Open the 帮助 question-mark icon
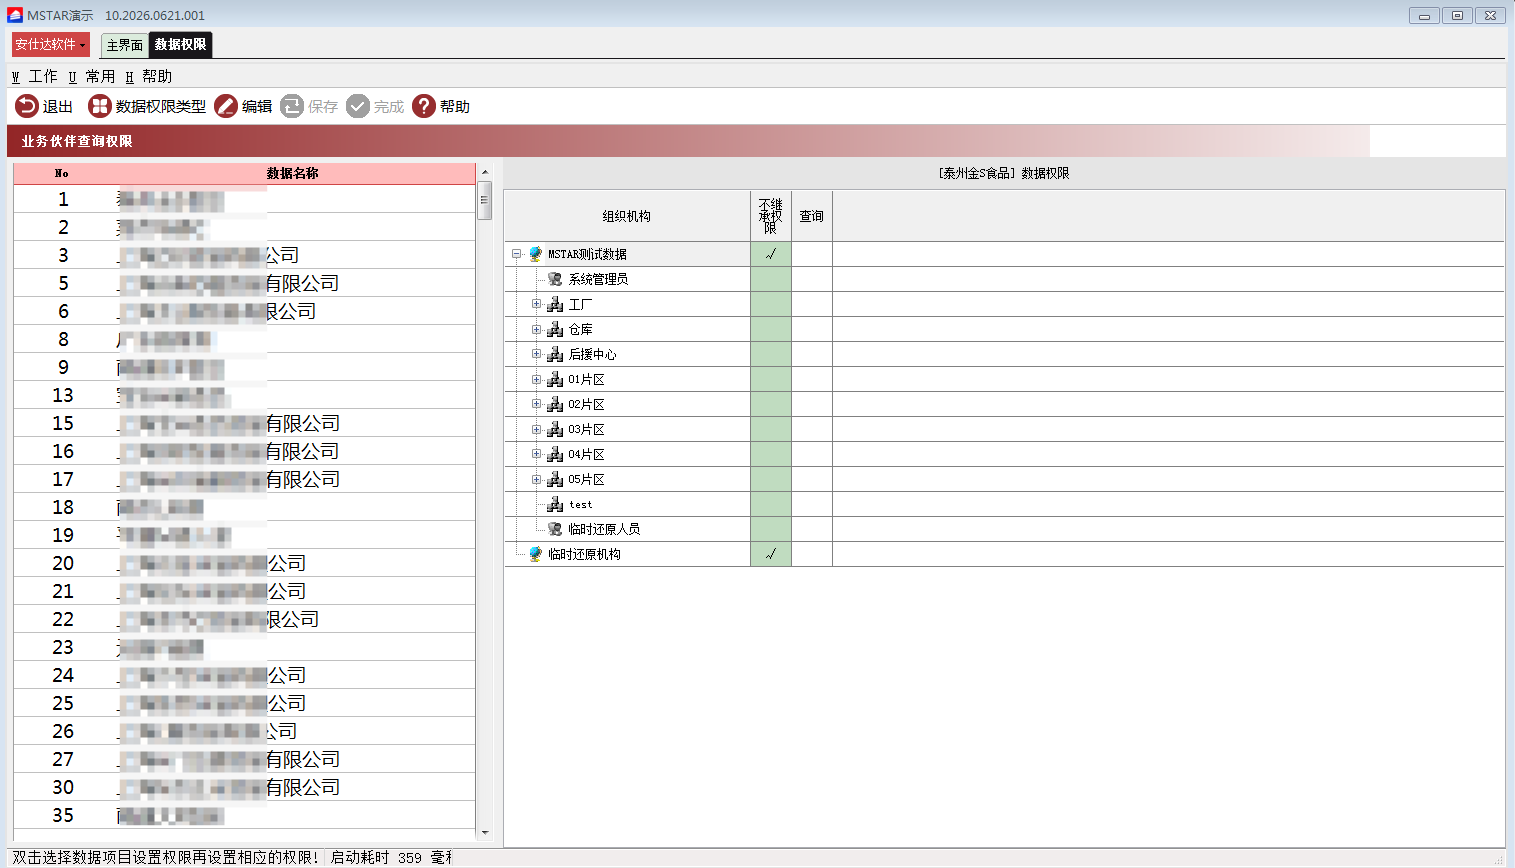This screenshot has height=868, width=1515. 424,106
